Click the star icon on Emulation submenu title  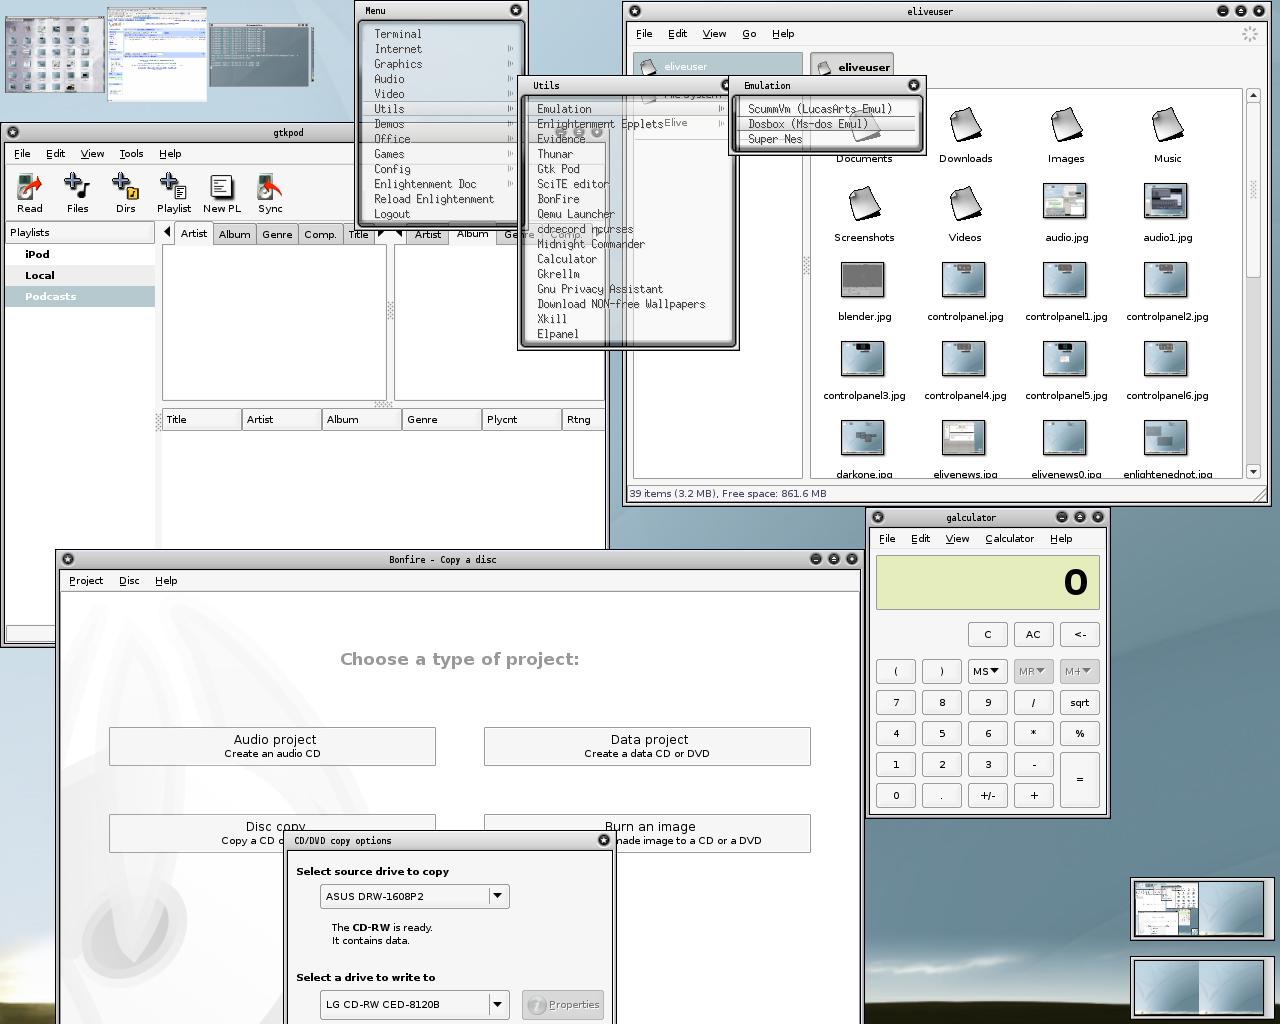pyautogui.click(x=913, y=85)
